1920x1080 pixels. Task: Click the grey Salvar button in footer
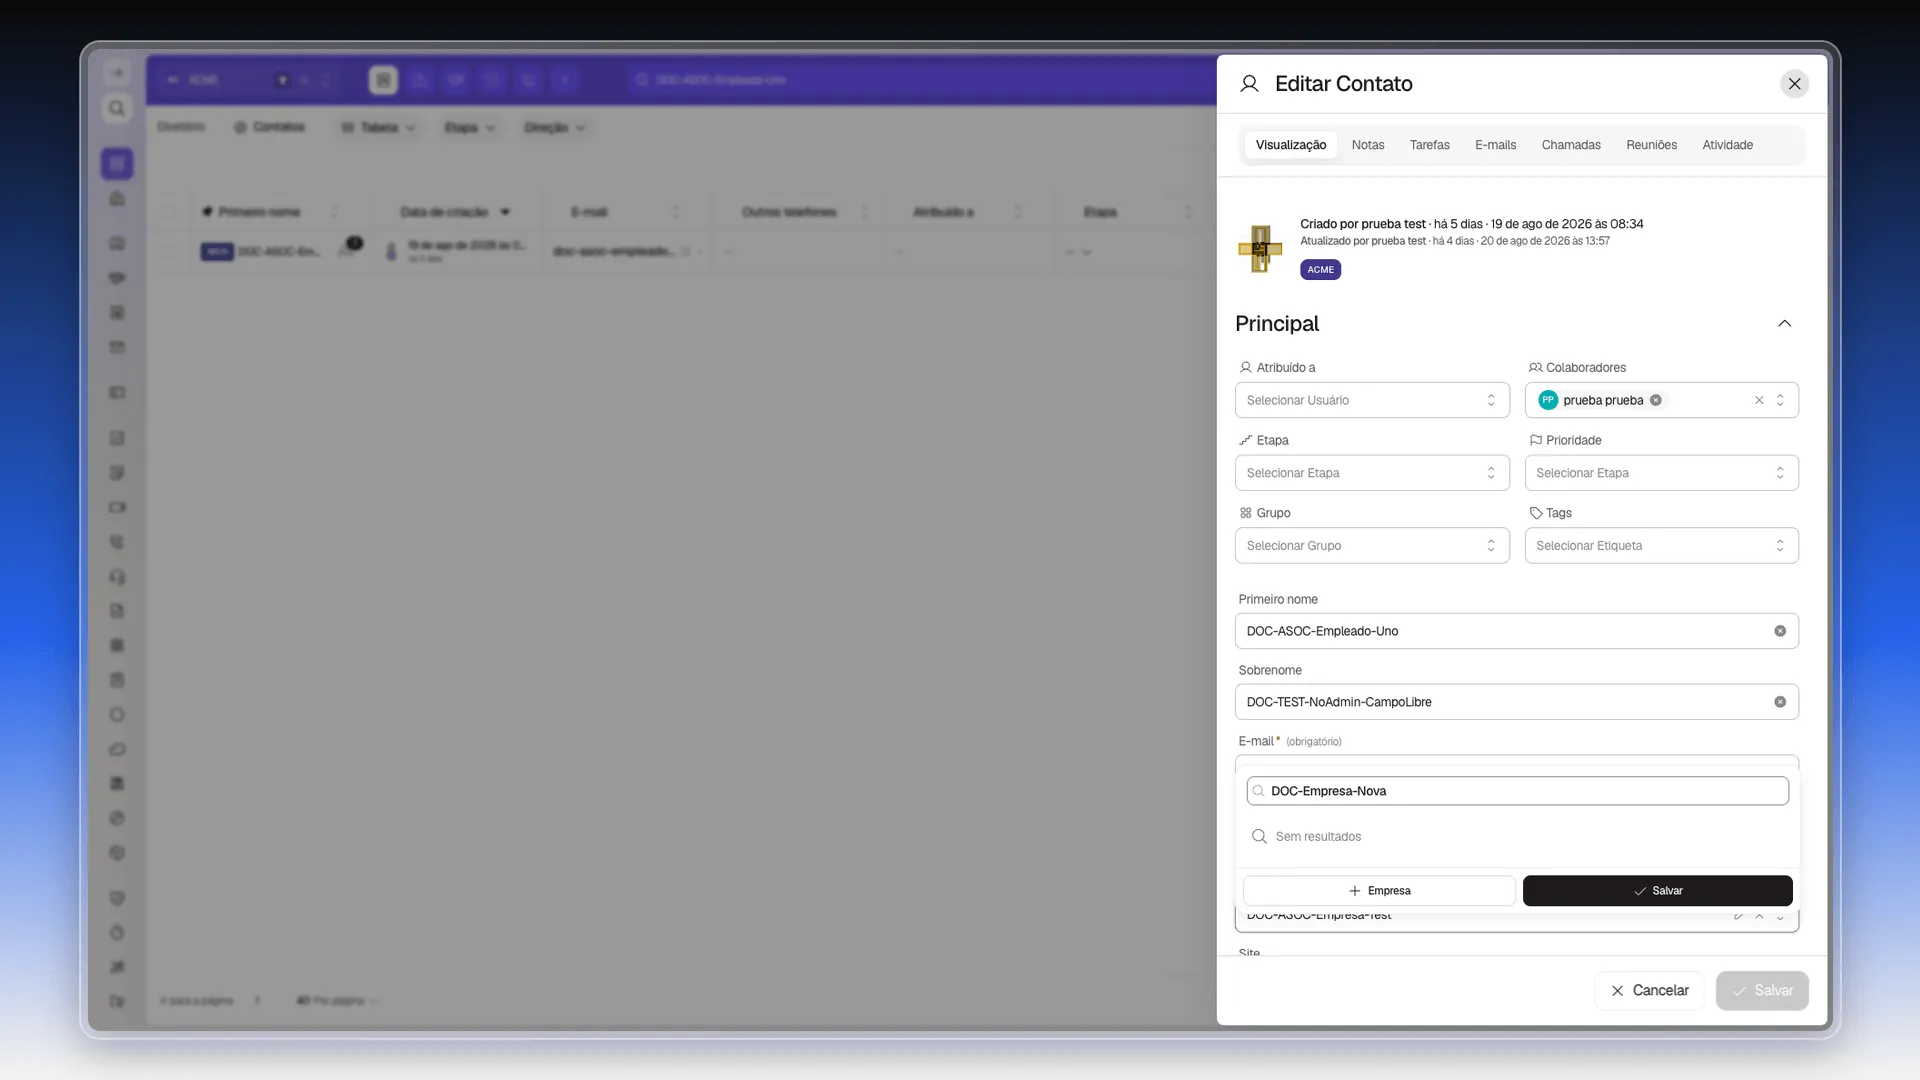[x=1762, y=991]
